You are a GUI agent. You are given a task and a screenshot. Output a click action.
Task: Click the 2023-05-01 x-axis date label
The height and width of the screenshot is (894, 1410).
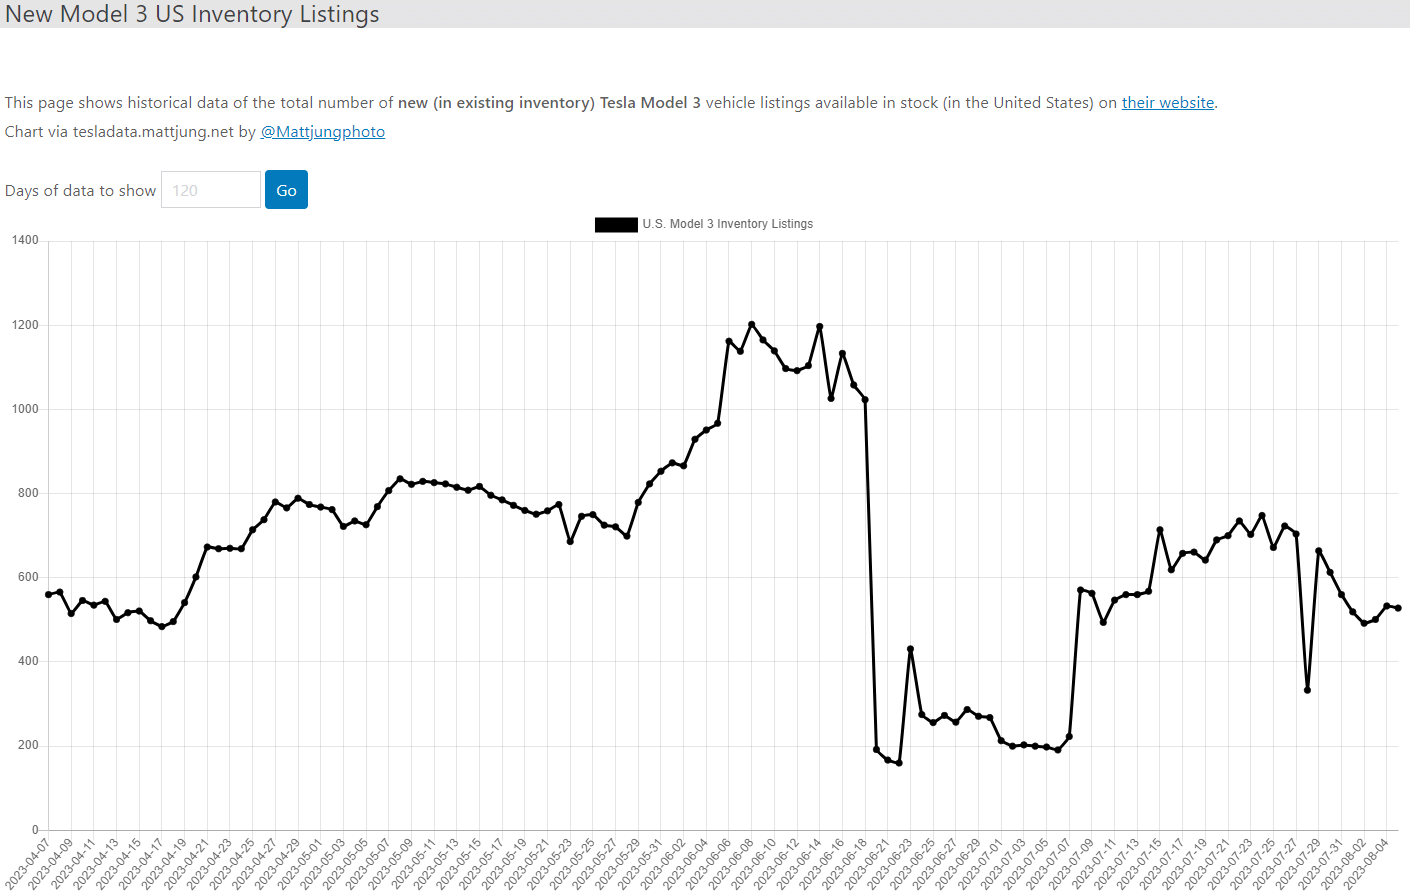click(x=300, y=863)
